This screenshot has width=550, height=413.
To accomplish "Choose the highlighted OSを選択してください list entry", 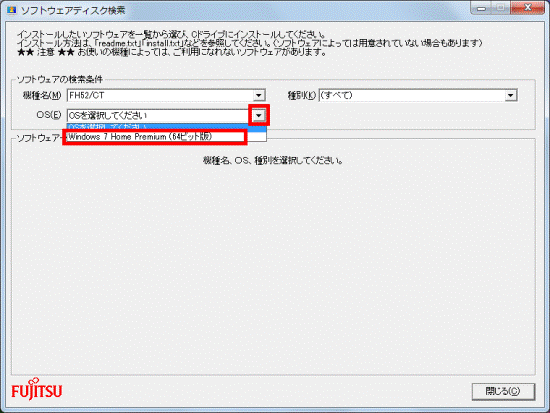I will 167,127.
